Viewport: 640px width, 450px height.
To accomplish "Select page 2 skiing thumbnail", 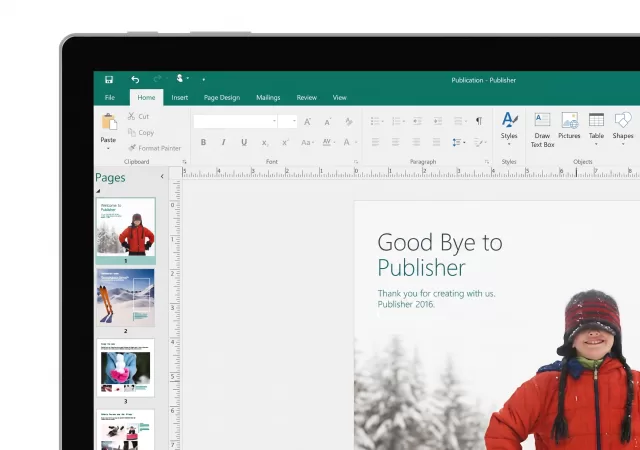I will coord(126,298).
